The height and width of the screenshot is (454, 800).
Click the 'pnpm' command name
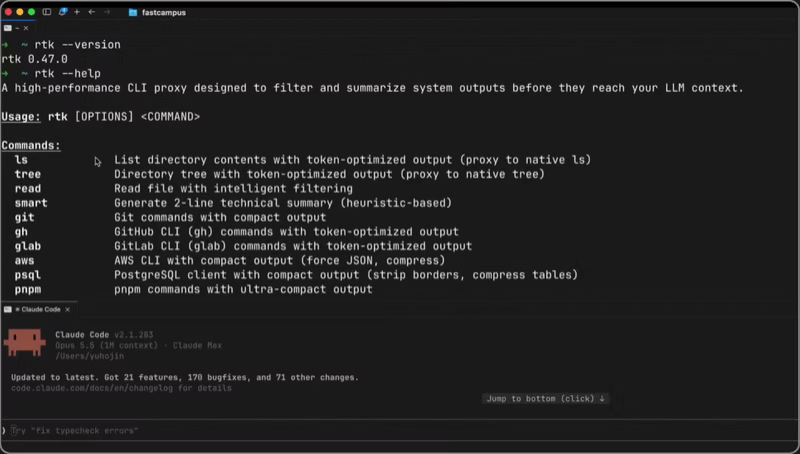(x=28, y=289)
